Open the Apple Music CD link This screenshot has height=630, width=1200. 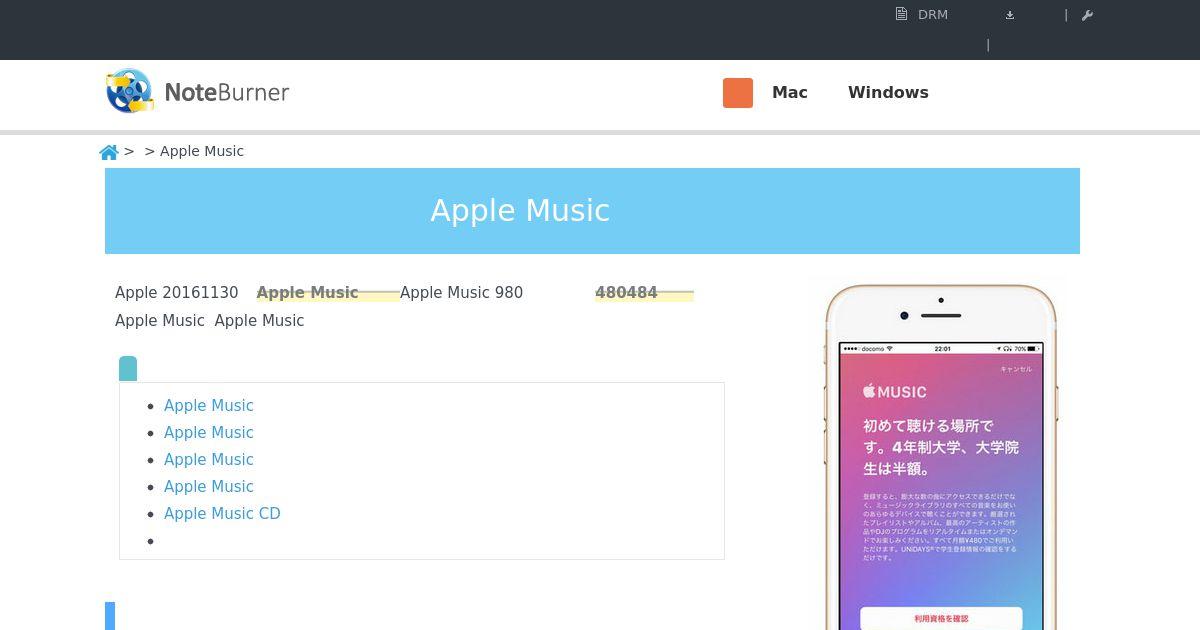[x=222, y=514]
